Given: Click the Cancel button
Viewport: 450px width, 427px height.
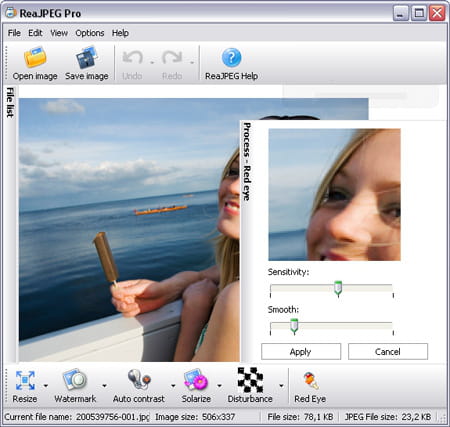Looking at the screenshot, I should 388,352.
